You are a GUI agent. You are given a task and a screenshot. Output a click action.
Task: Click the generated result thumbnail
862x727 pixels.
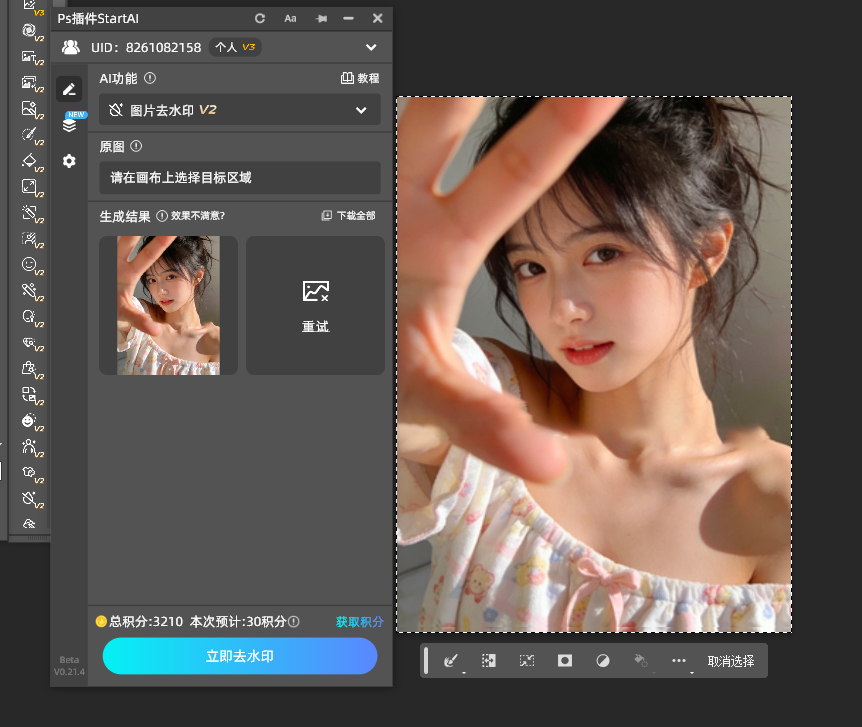(167, 305)
